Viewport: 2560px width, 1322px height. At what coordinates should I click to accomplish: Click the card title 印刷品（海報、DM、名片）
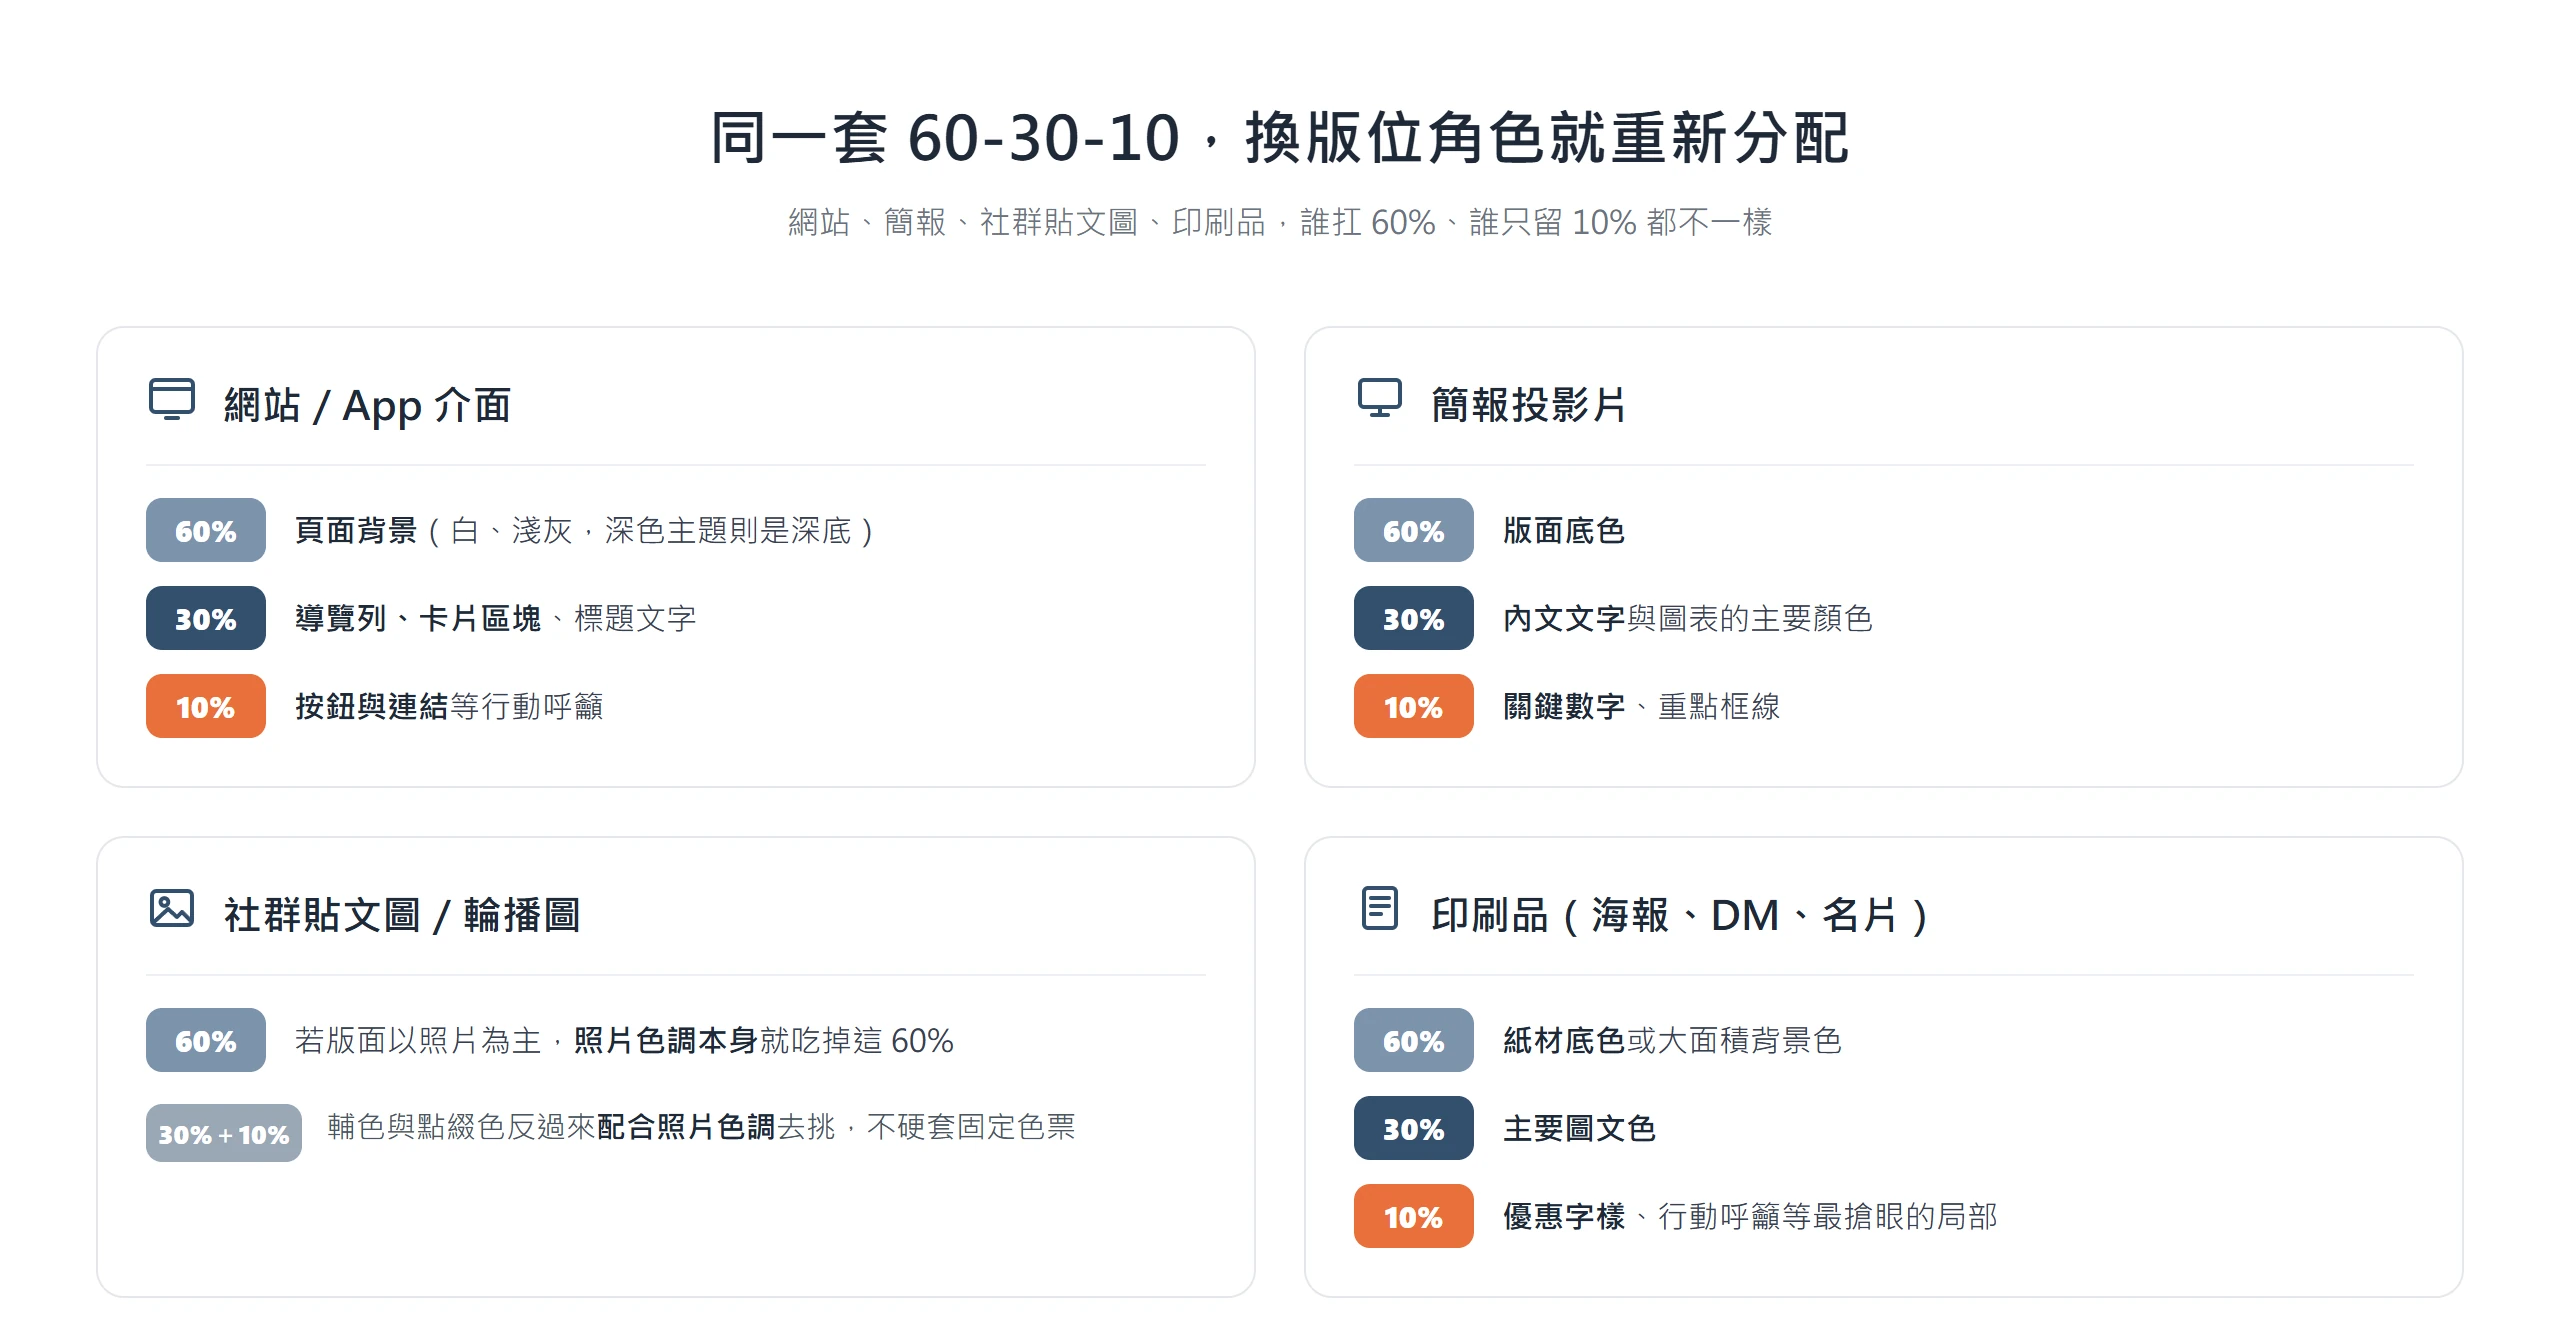1680,915
